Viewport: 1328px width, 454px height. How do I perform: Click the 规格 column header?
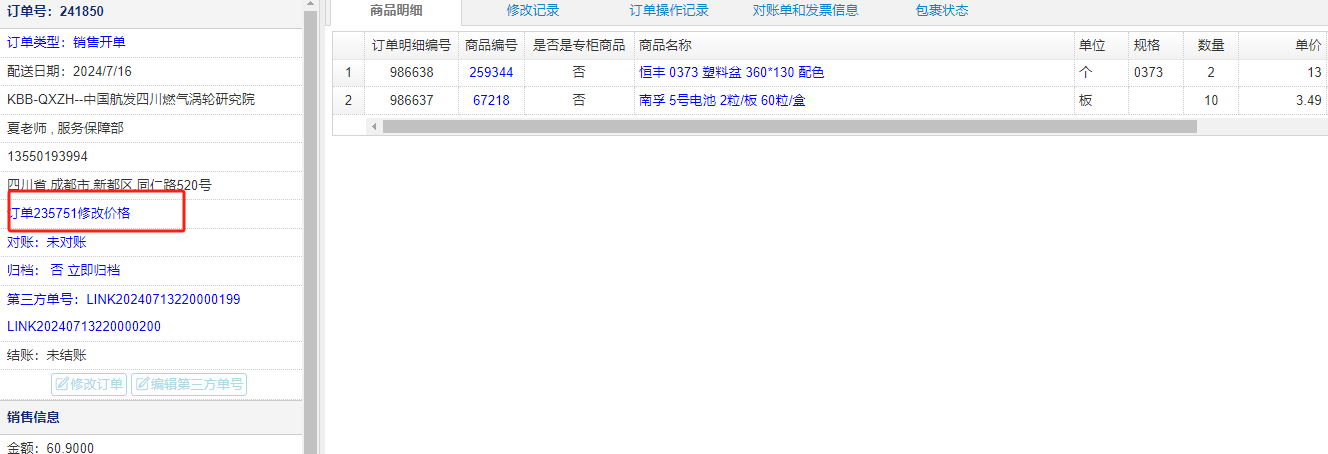1156,46
